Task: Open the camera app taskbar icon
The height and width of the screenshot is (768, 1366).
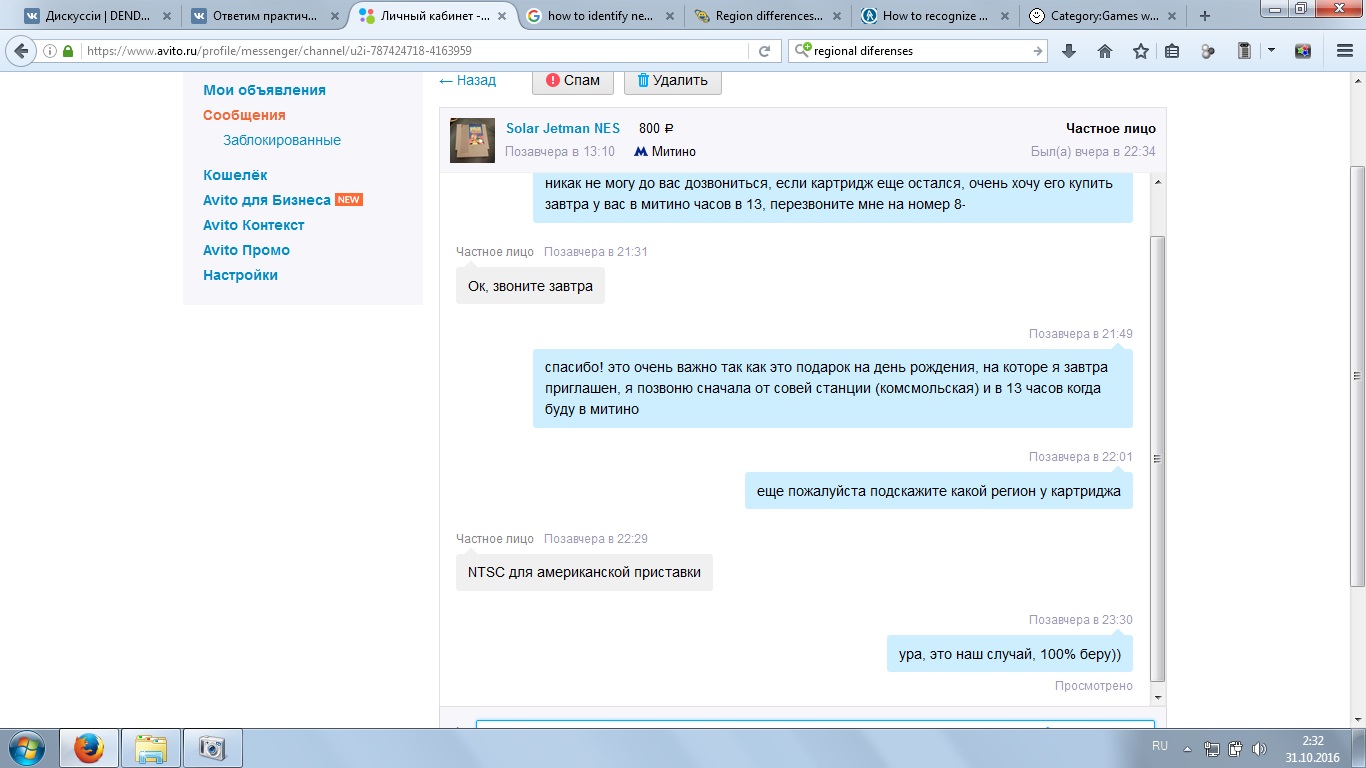Action: tap(212, 748)
